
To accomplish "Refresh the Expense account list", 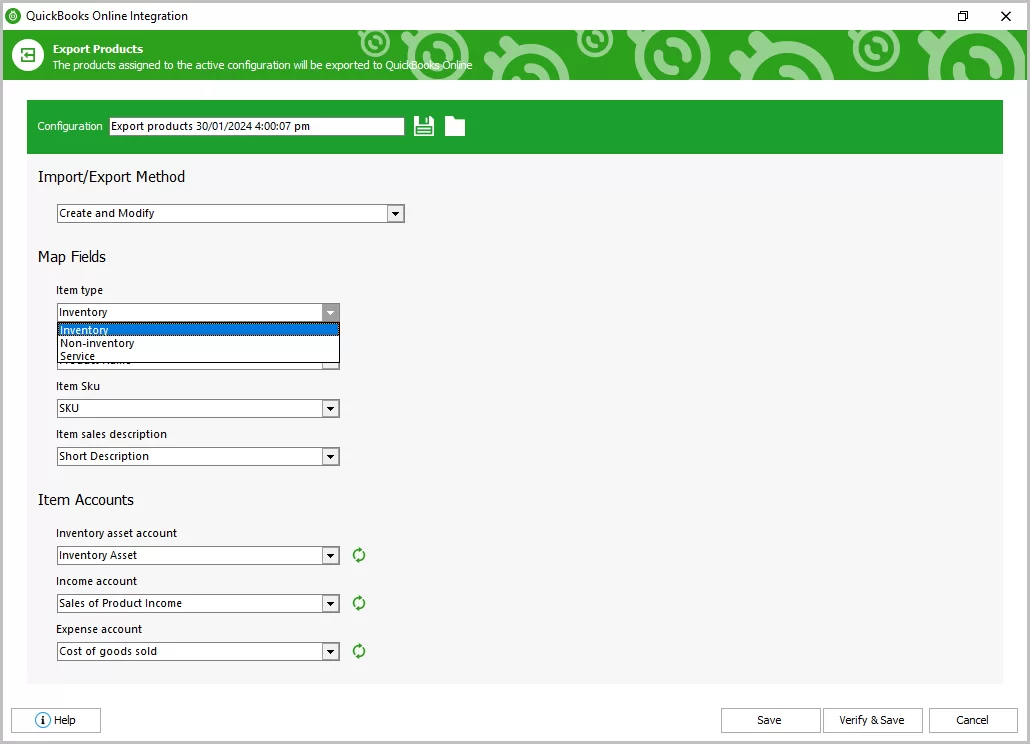I will click(359, 651).
